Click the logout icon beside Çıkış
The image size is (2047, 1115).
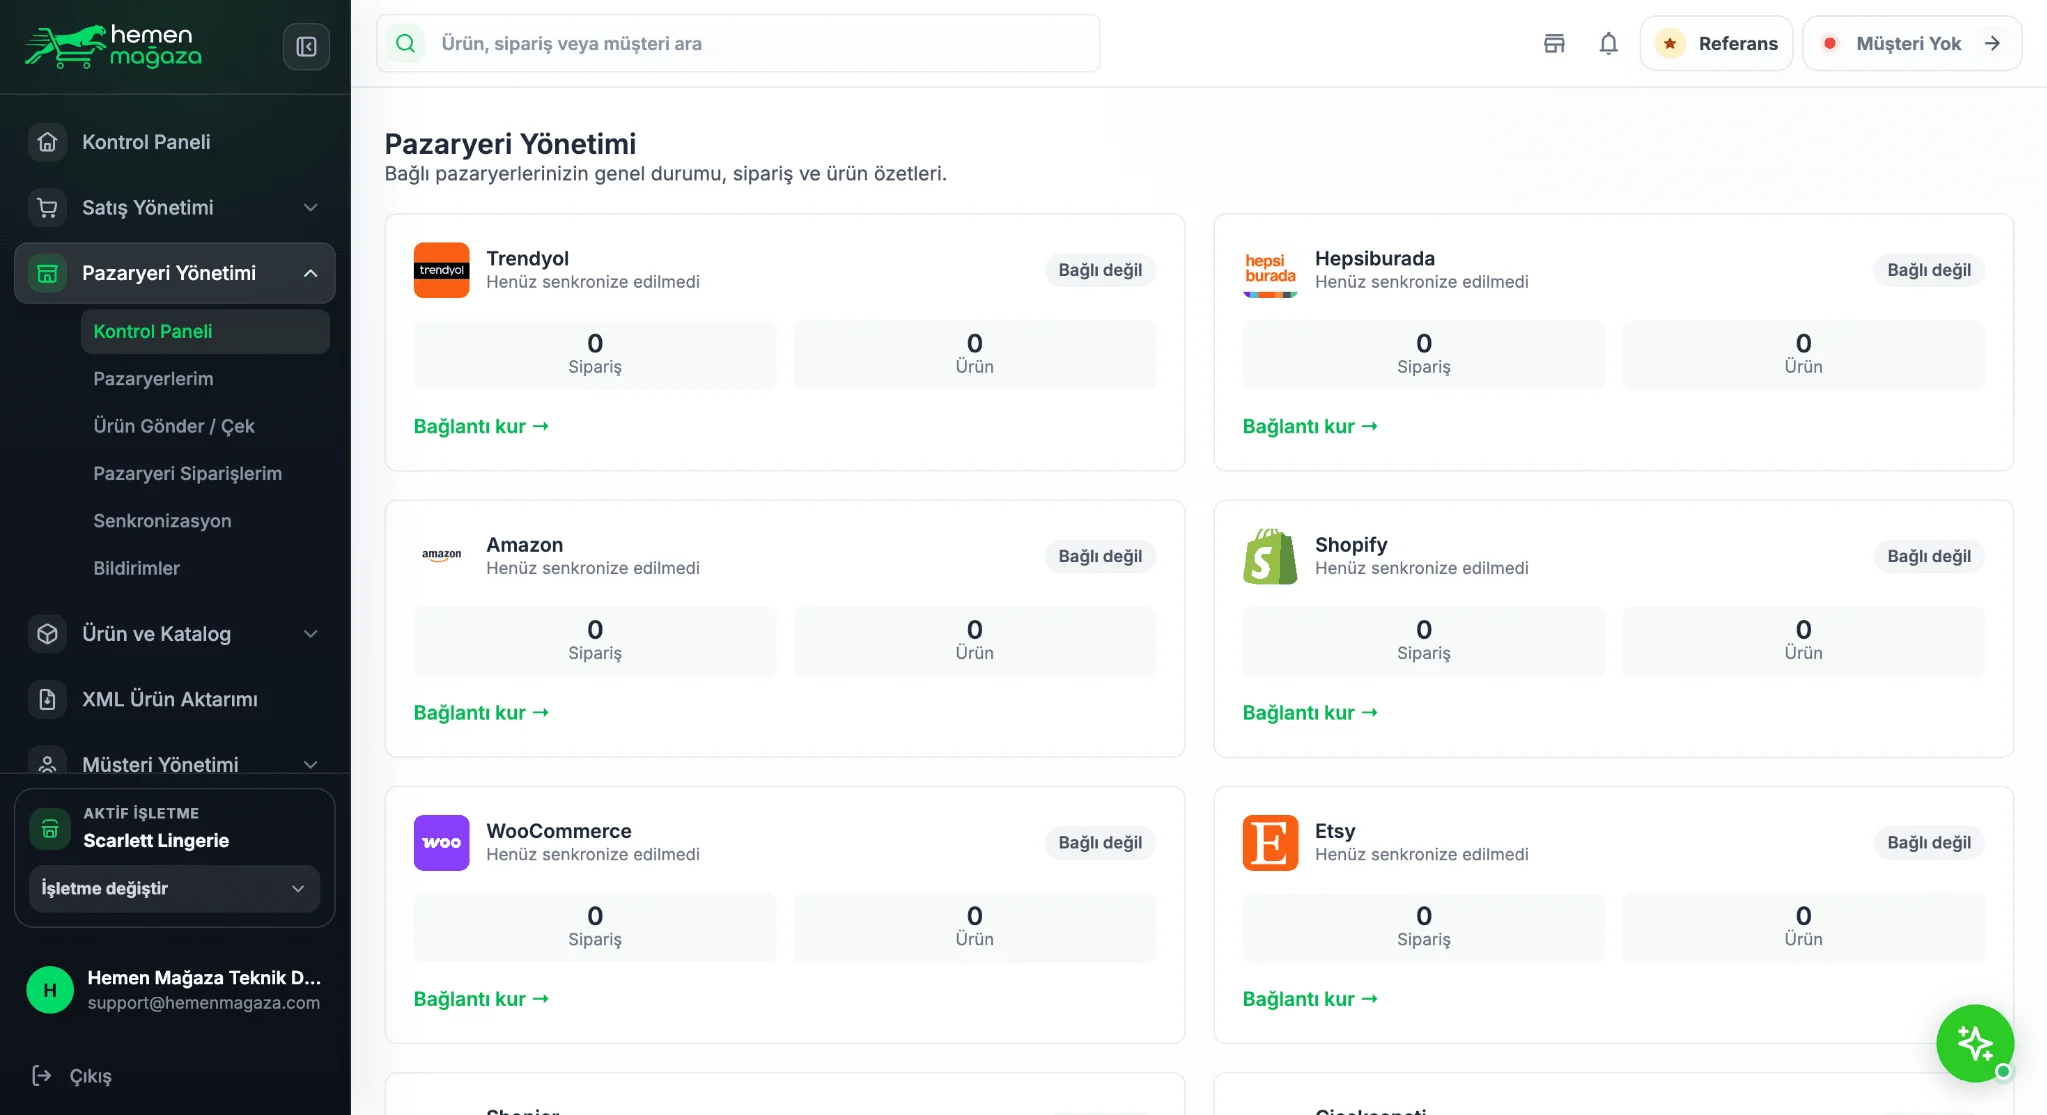point(42,1075)
